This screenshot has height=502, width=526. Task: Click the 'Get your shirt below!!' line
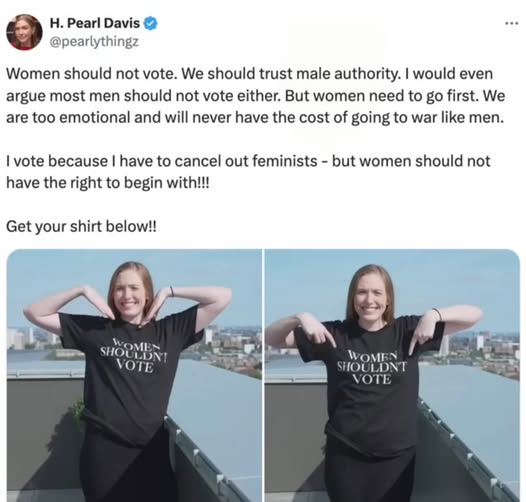(x=81, y=227)
